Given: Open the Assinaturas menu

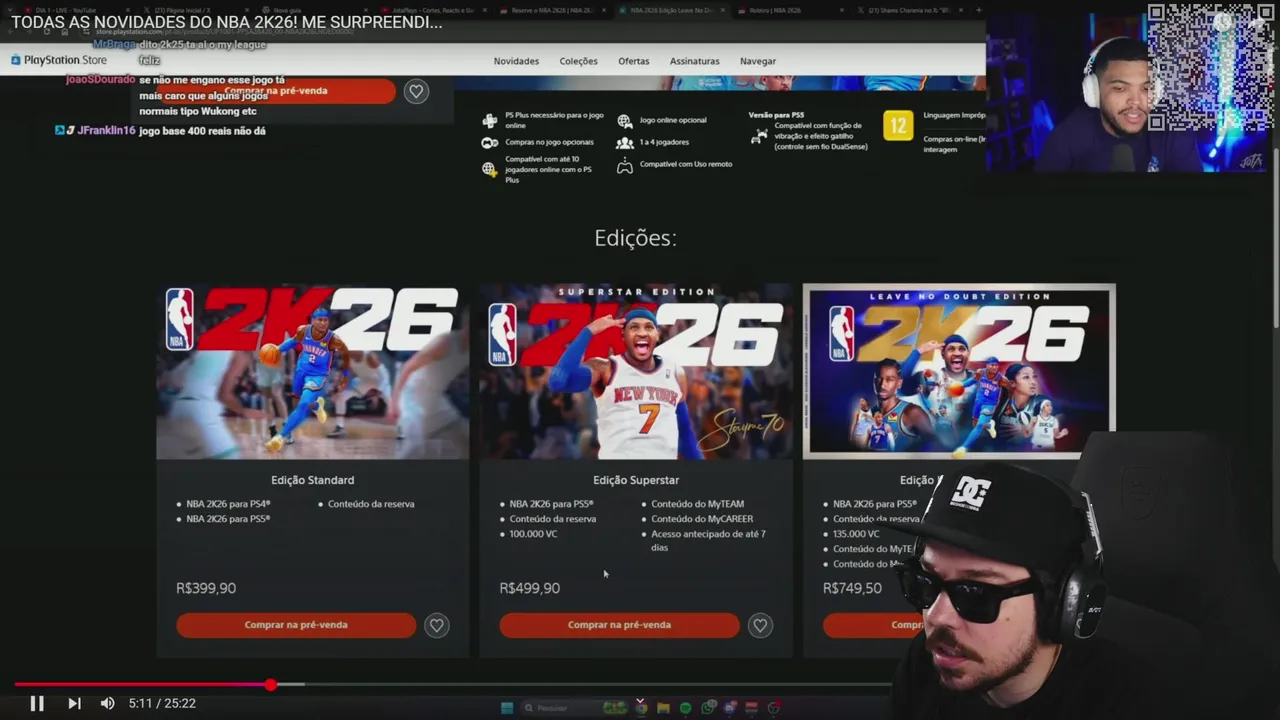Looking at the screenshot, I should (694, 61).
